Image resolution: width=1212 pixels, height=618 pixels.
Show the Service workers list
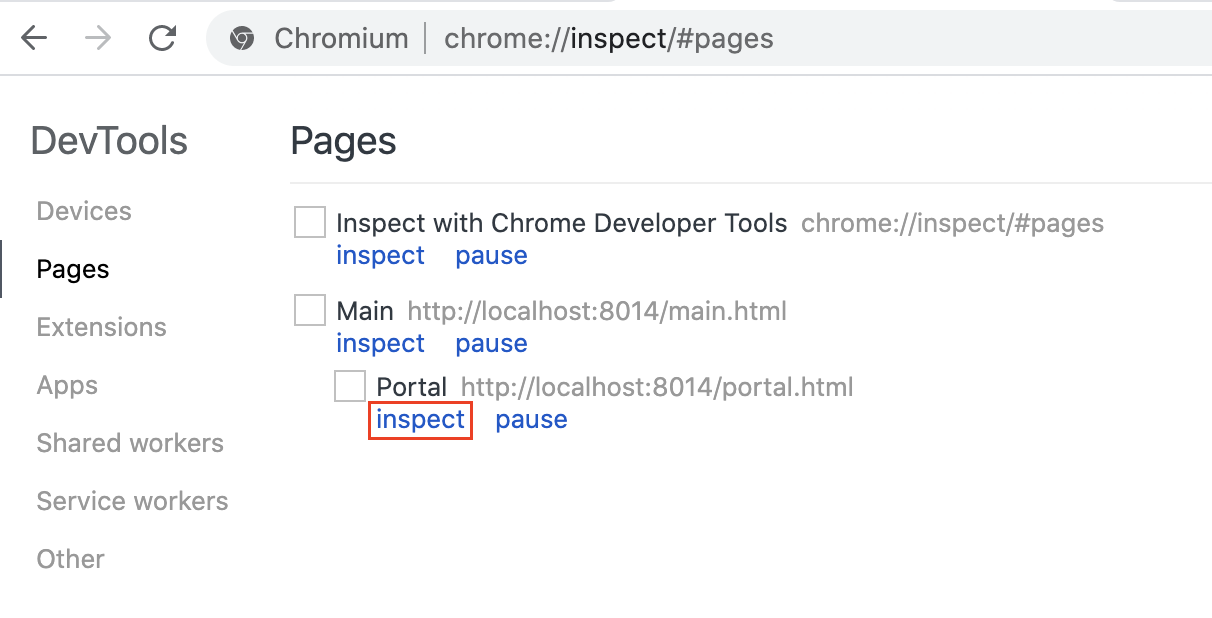tap(132, 501)
